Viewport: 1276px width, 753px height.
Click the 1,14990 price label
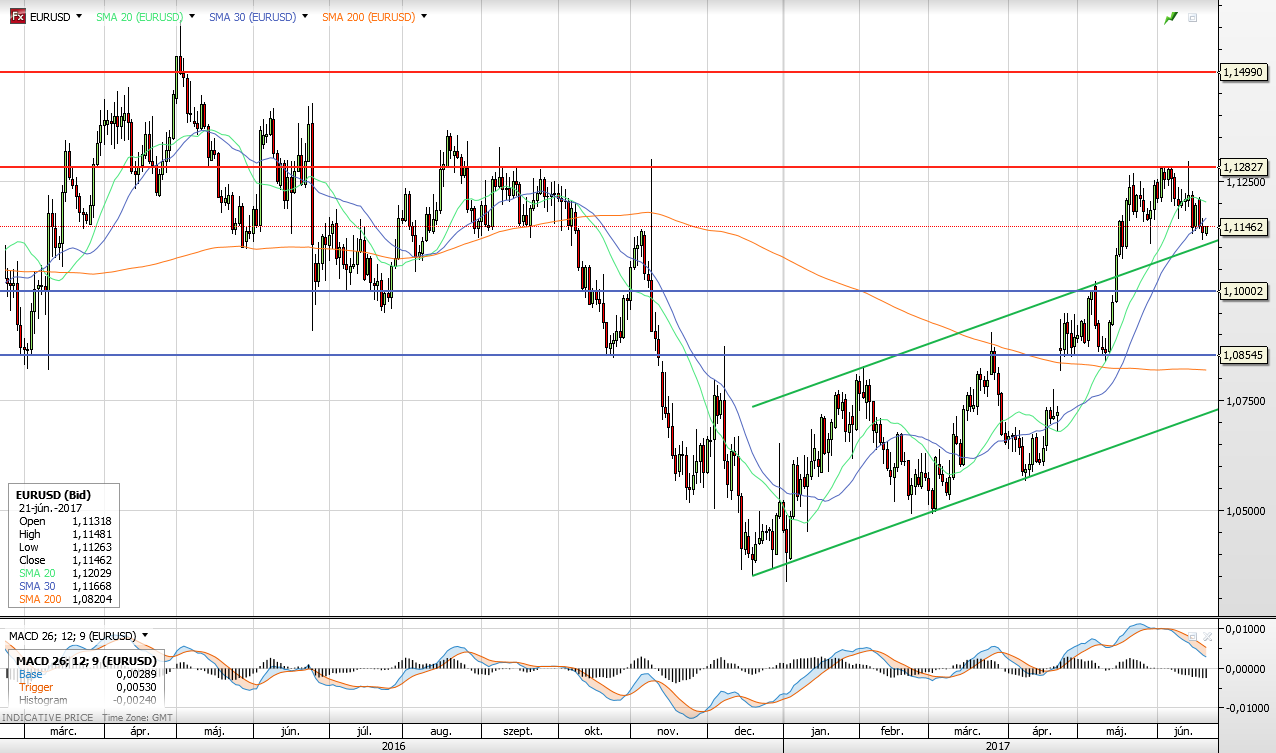click(x=1245, y=72)
